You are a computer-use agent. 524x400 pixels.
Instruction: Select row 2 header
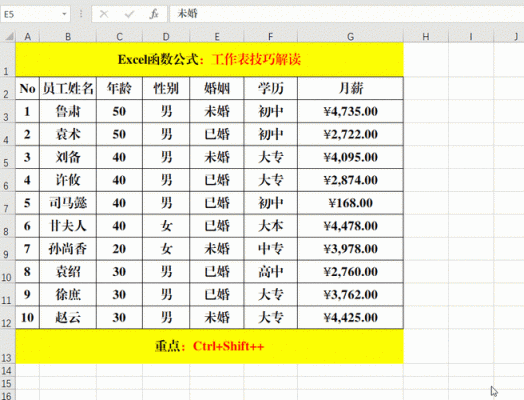(x=7, y=88)
